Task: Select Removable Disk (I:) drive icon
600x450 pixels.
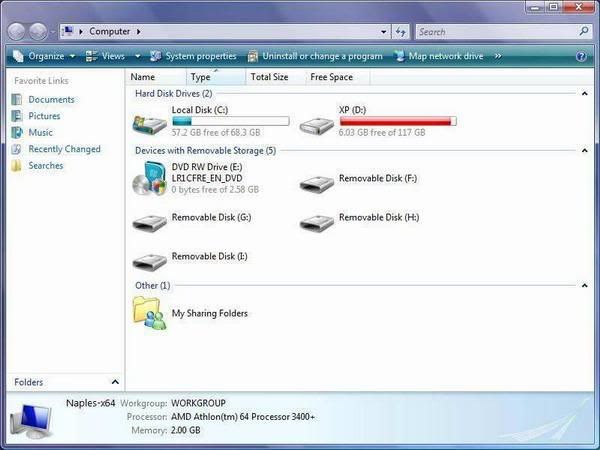Action: [150, 262]
